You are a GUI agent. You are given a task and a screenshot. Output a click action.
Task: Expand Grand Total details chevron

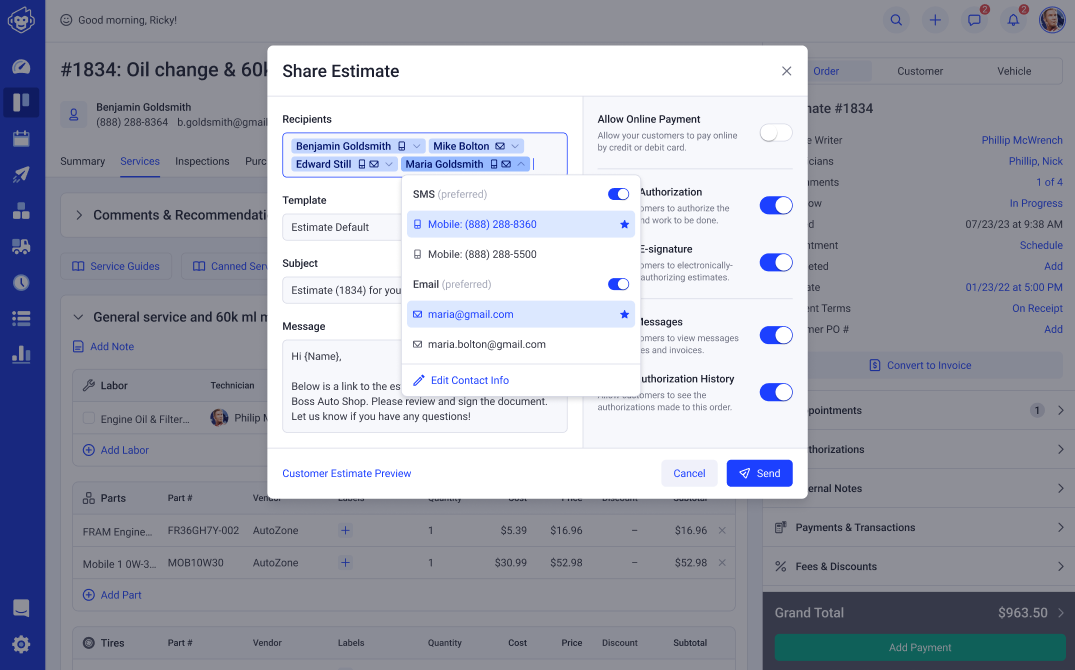(1061, 613)
